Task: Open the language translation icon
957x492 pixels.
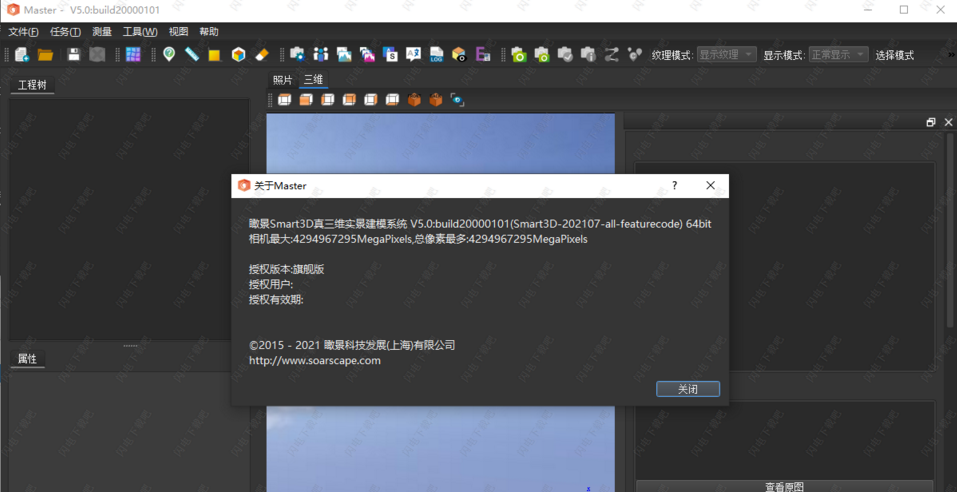Action: (413, 55)
